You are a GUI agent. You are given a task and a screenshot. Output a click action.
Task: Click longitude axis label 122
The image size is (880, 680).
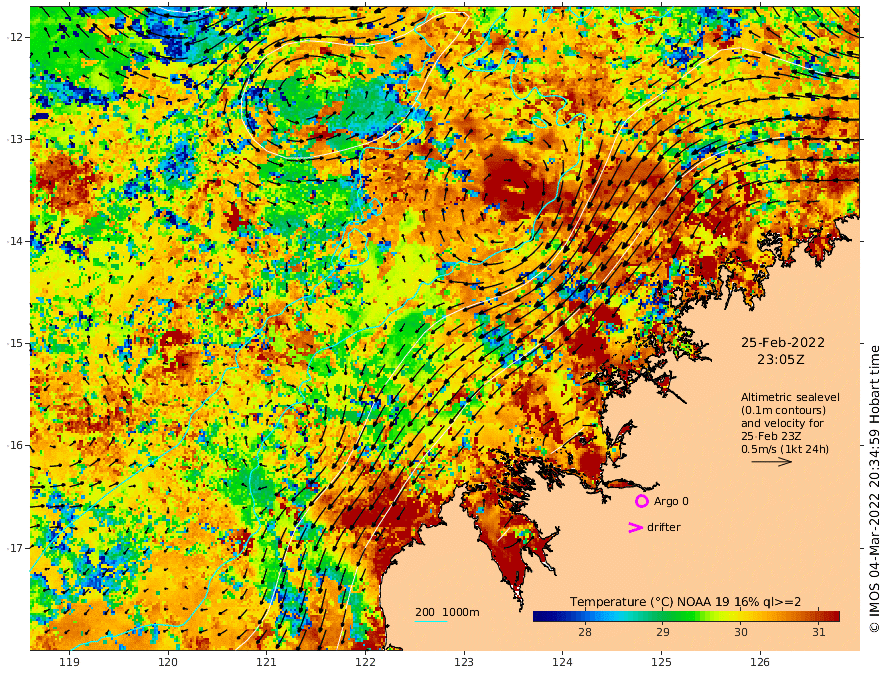[365, 663]
